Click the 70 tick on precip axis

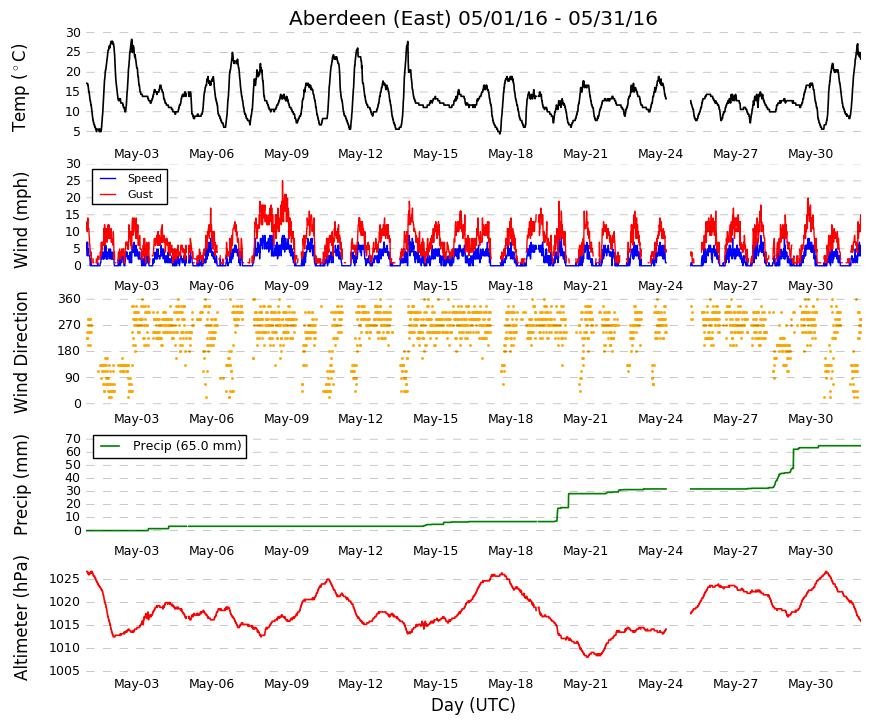click(x=73, y=439)
